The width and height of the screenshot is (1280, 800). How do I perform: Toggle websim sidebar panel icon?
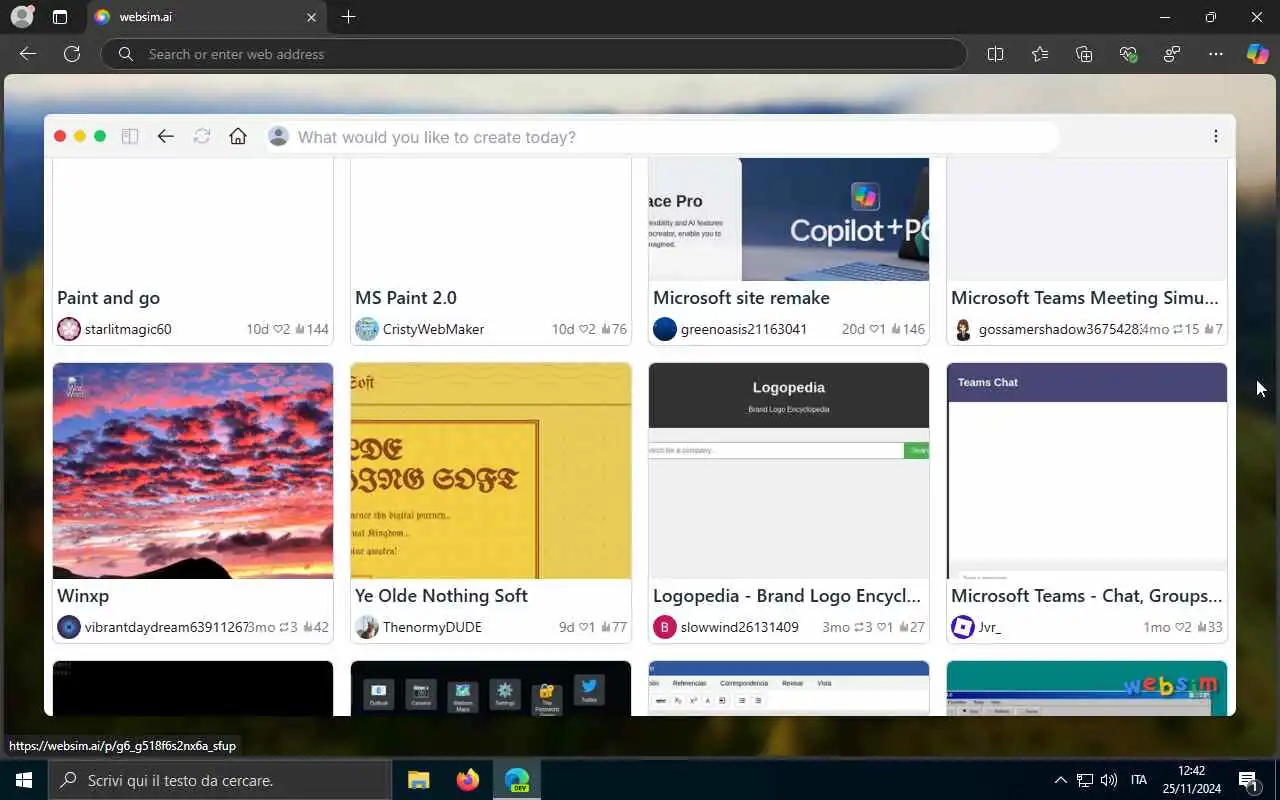click(x=130, y=136)
